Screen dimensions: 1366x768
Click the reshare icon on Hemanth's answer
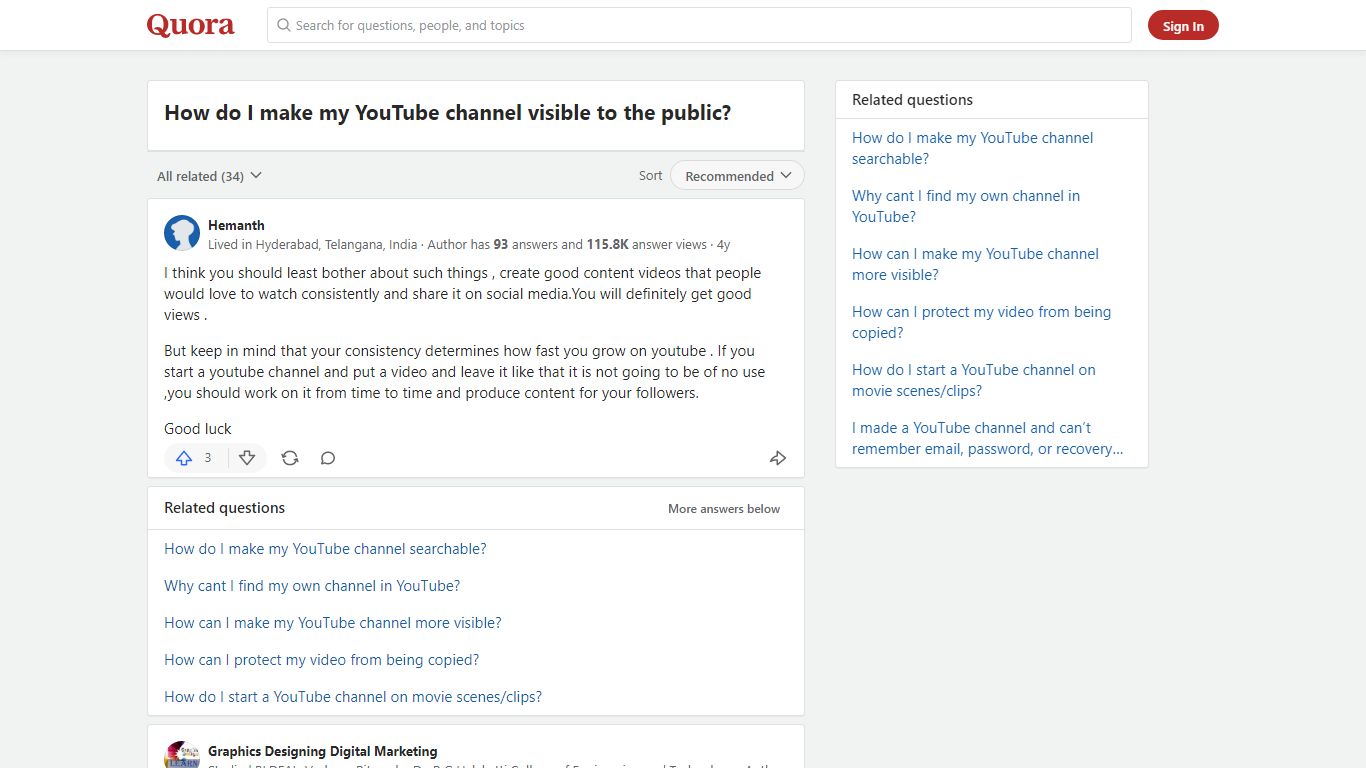point(290,458)
